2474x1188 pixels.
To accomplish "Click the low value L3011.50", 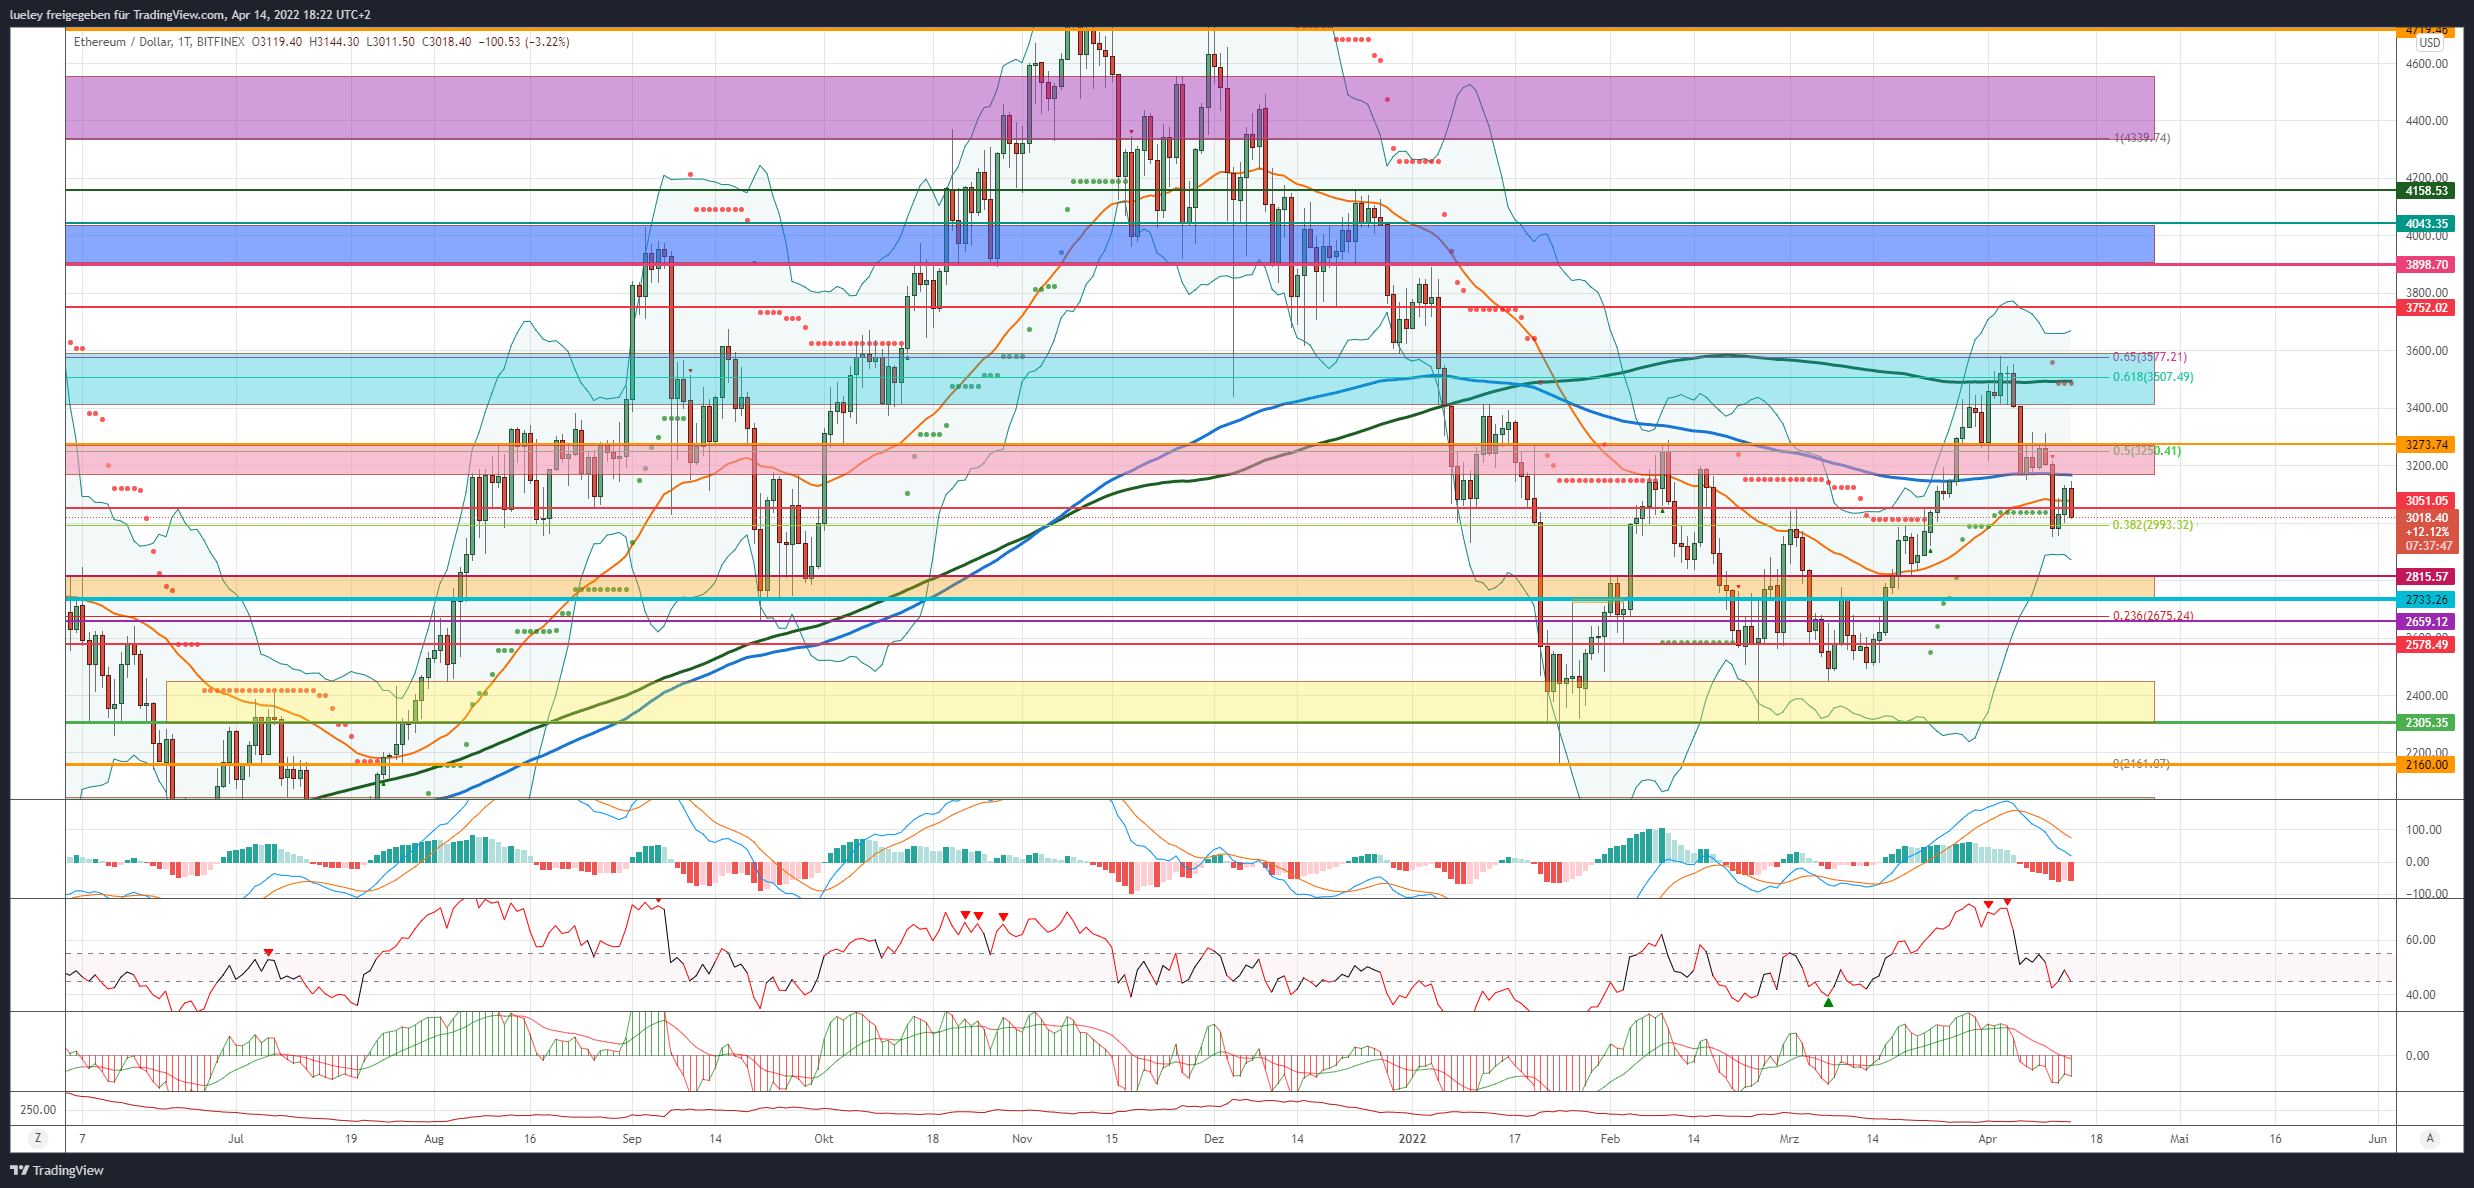I will click(x=391, y=42).
